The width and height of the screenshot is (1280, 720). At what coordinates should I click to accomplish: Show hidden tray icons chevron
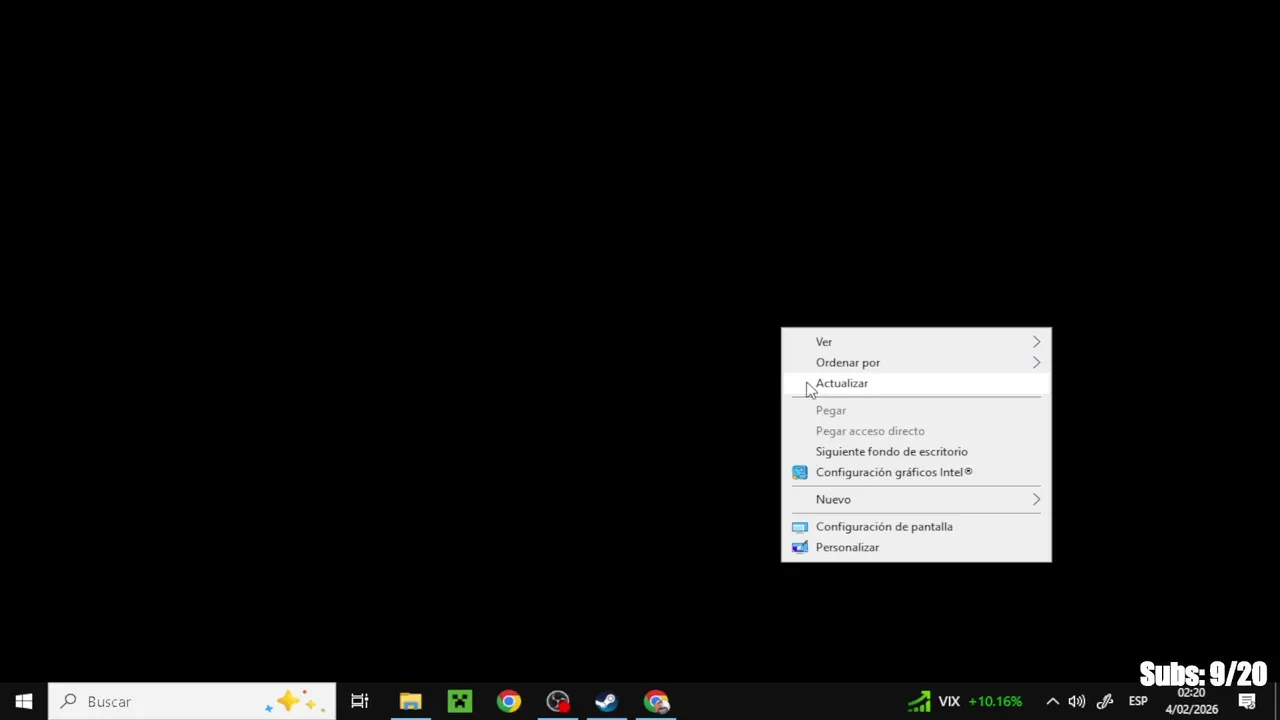(x=1052, y=701)
